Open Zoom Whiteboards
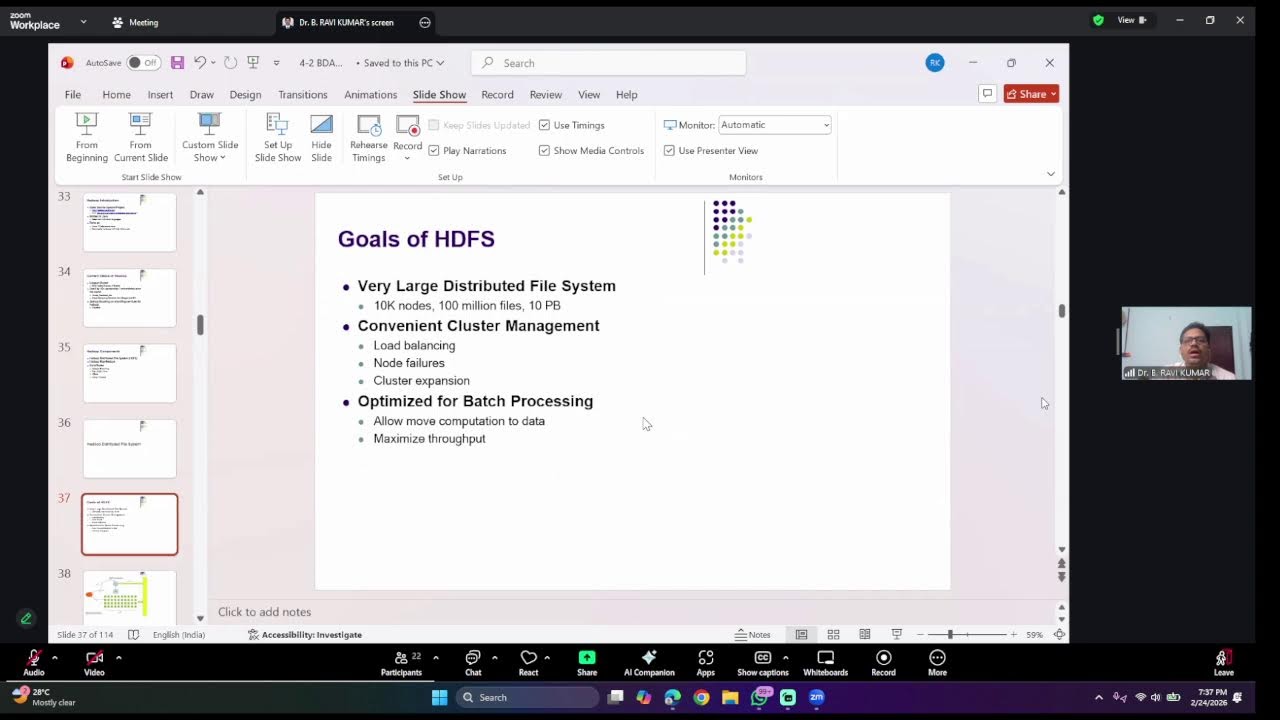Image resolution: width=1280 pixels, height=720 pixels. pyautogui.click(x=825, y=663)
